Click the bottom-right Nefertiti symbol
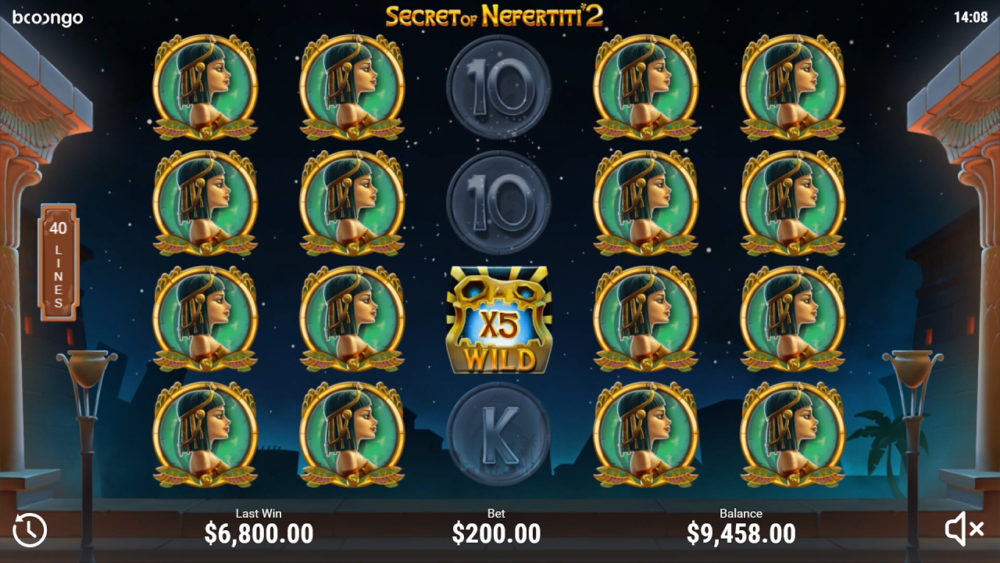The height and width of the screenshot is (563, 1000). tap(793, 435)
